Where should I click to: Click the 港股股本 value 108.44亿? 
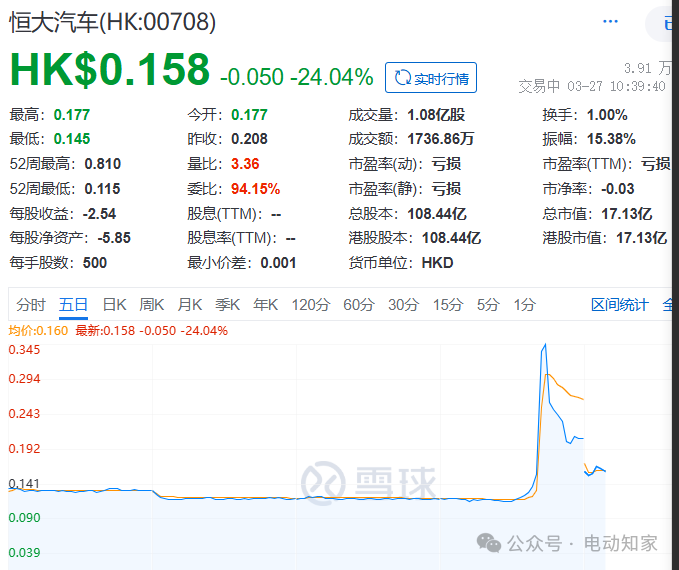[452, 238]
